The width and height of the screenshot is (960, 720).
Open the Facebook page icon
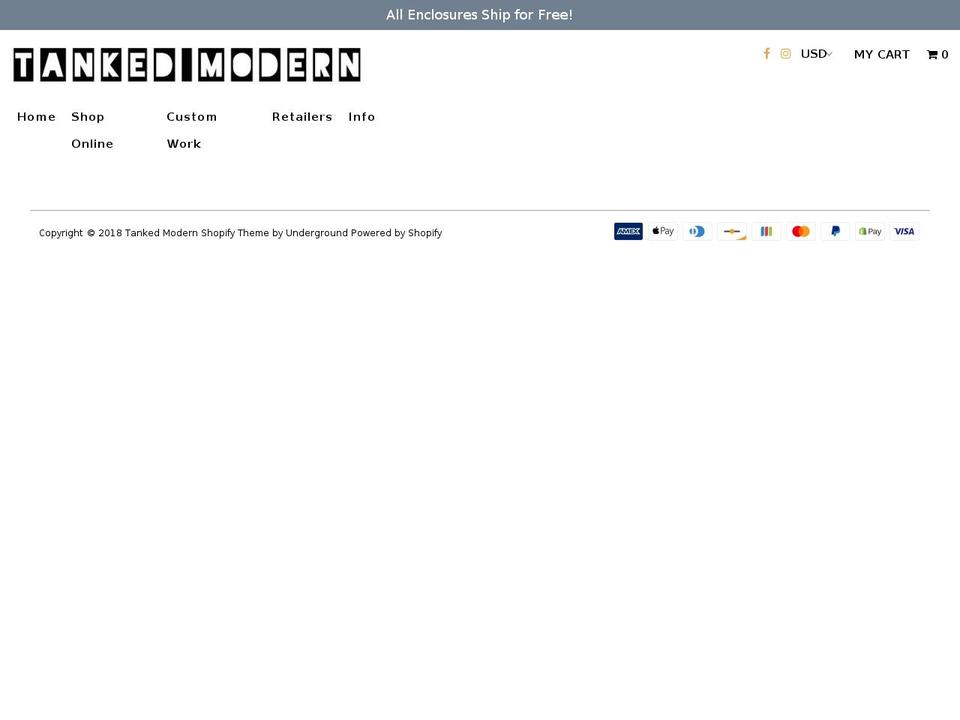[x=767, y=54]
